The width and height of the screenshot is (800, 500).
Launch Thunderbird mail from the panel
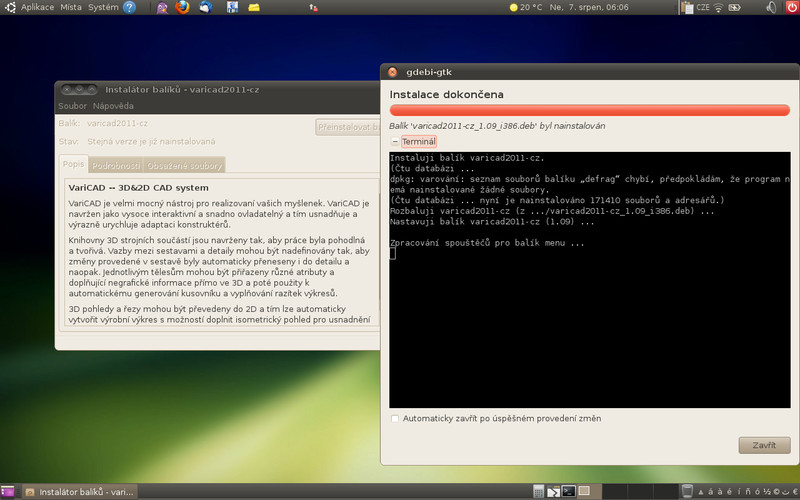click(206, 7)
